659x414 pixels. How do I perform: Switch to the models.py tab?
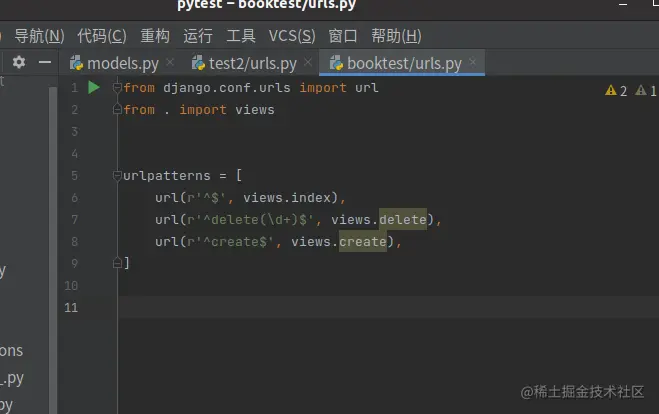click(123, 63)
